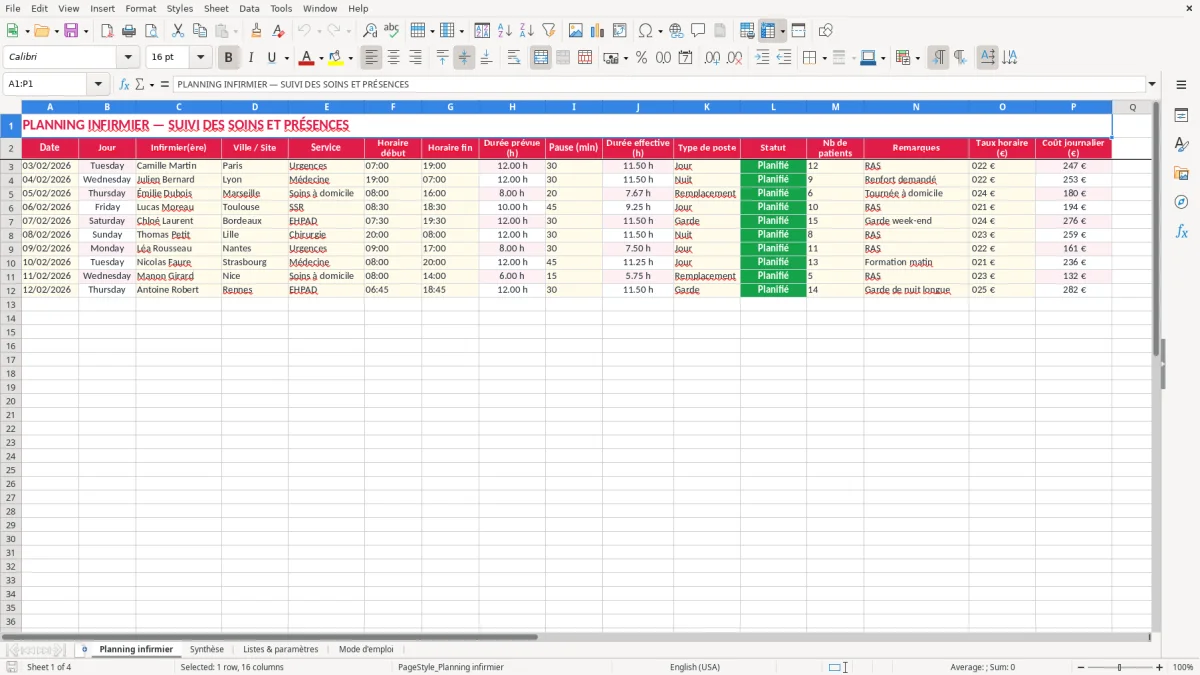1200x675 pixels.
Task: Click the zoom out minus button
Action: pyautogui.click(x=1079, y=667)
